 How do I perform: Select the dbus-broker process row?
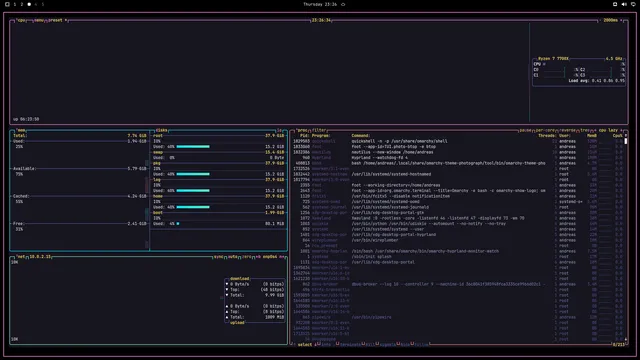pyautogui.click(x=459, y=284)
